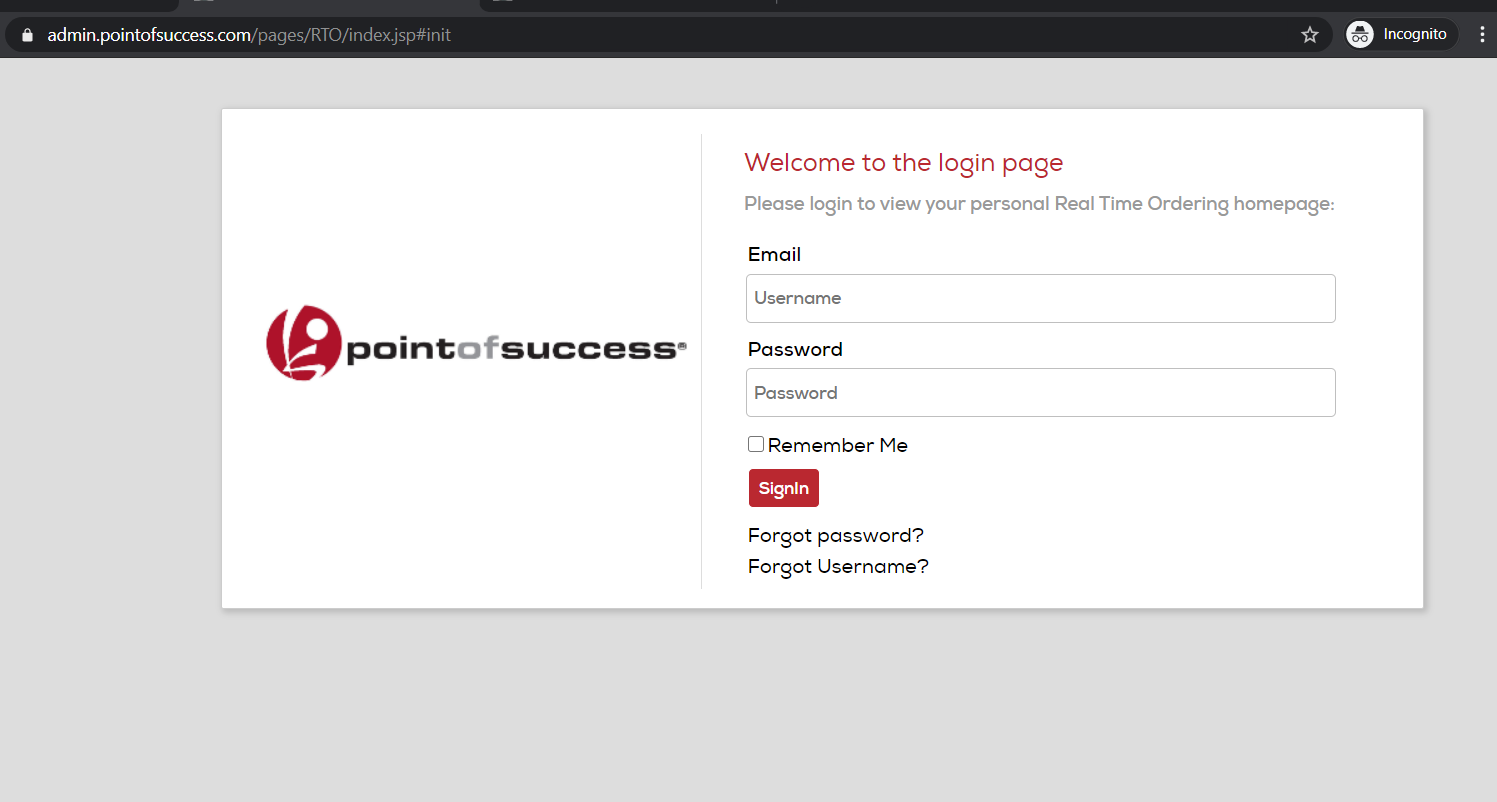Click the 'Welcome to the login page' heading
This screenshot has height=802, width=1497.
click(x=904, y=163)
